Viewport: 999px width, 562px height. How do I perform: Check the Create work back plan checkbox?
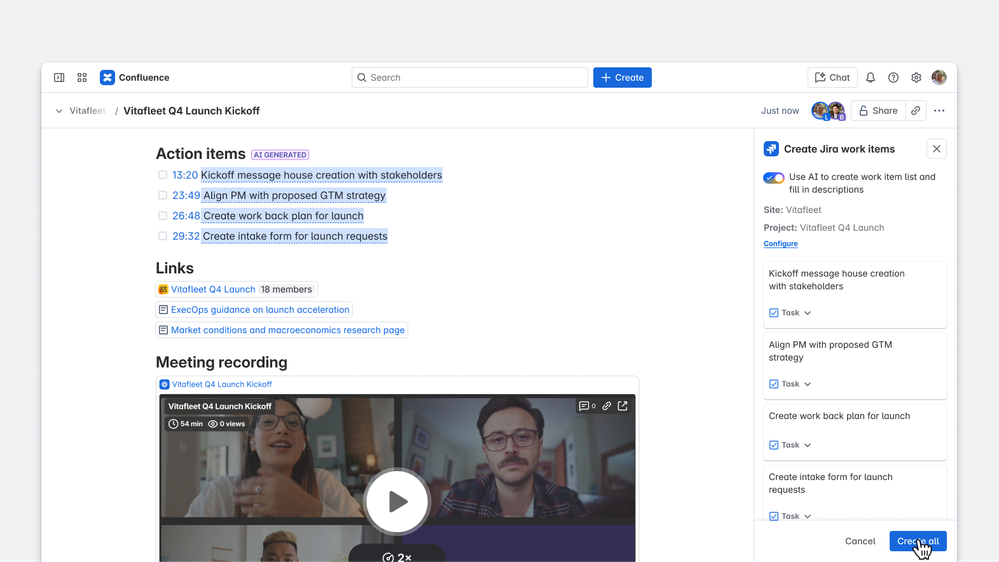tap(163, 216)
